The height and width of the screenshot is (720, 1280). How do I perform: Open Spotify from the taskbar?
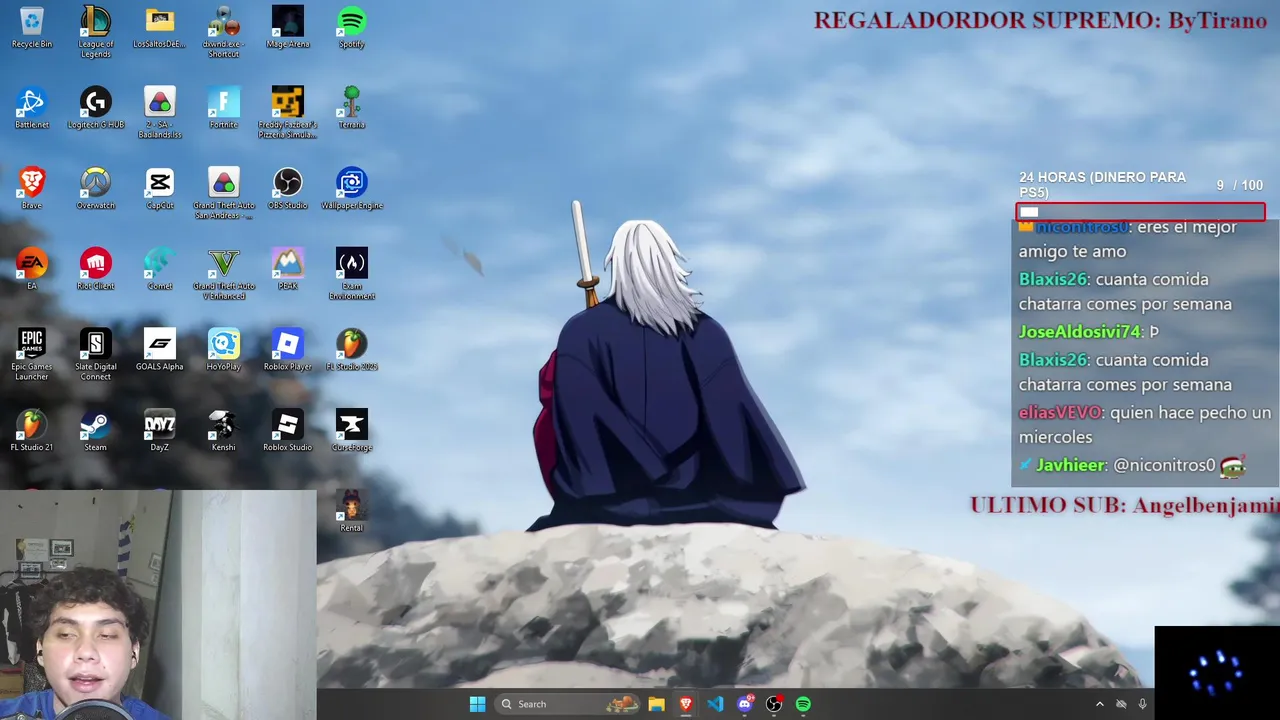pyautogui.click(x=803, y=704)
